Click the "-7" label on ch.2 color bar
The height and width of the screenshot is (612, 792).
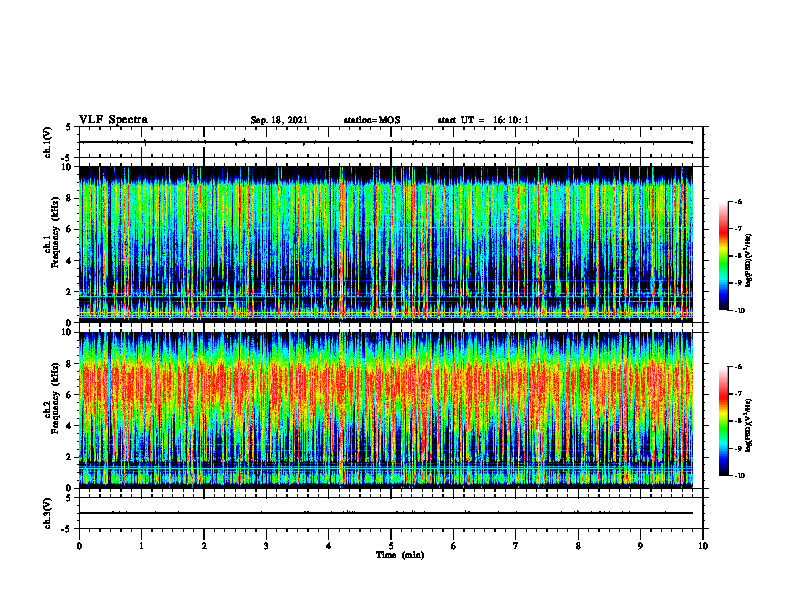coord(738,394)
